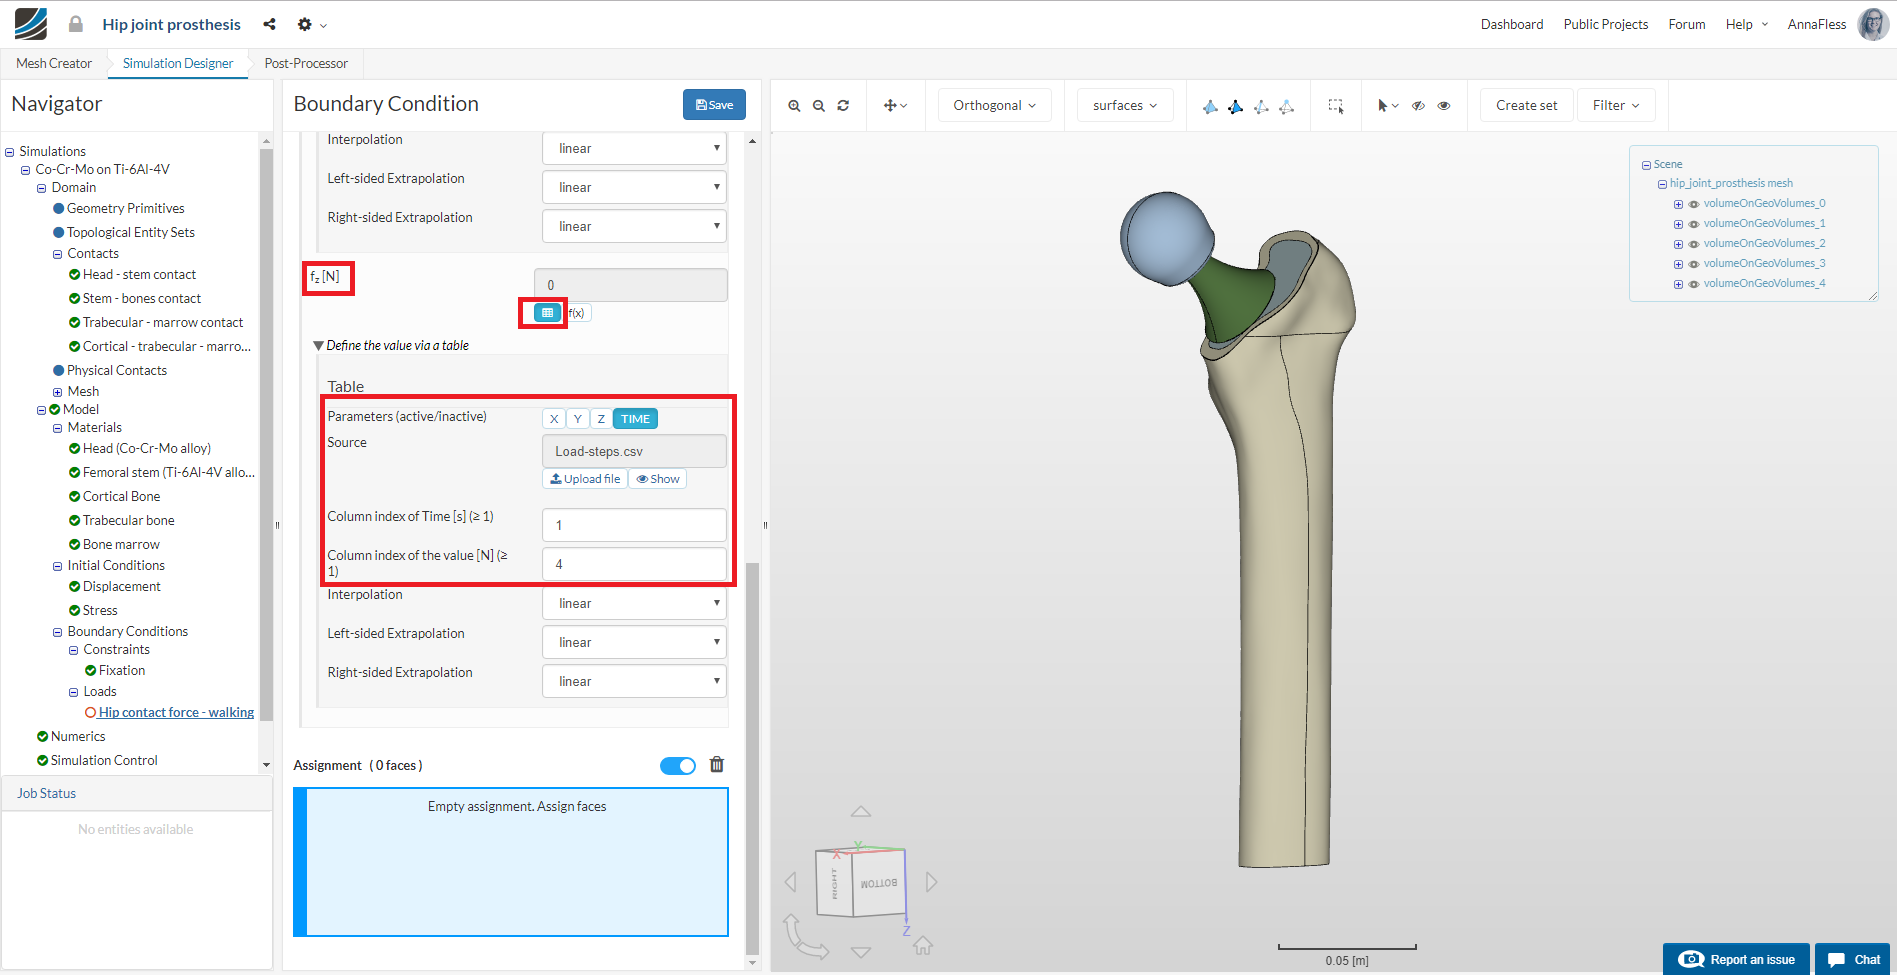Screen dimensions: 1897x975
Task: Open the surfaces selection dropdown
Action: [1125, 105]
